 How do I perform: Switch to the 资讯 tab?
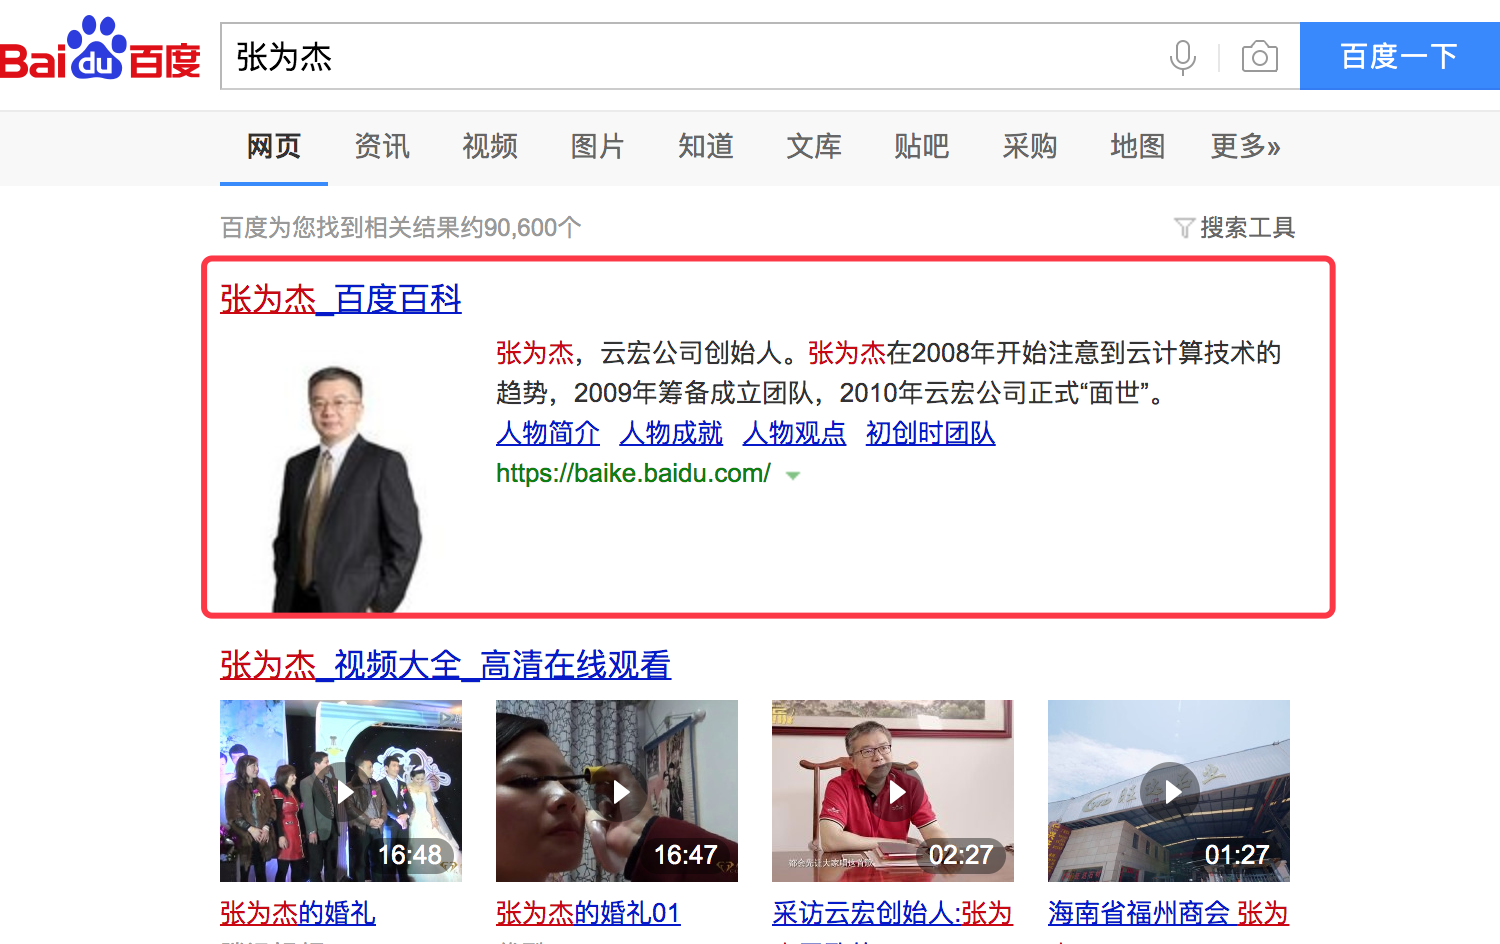tap(382, 147)
